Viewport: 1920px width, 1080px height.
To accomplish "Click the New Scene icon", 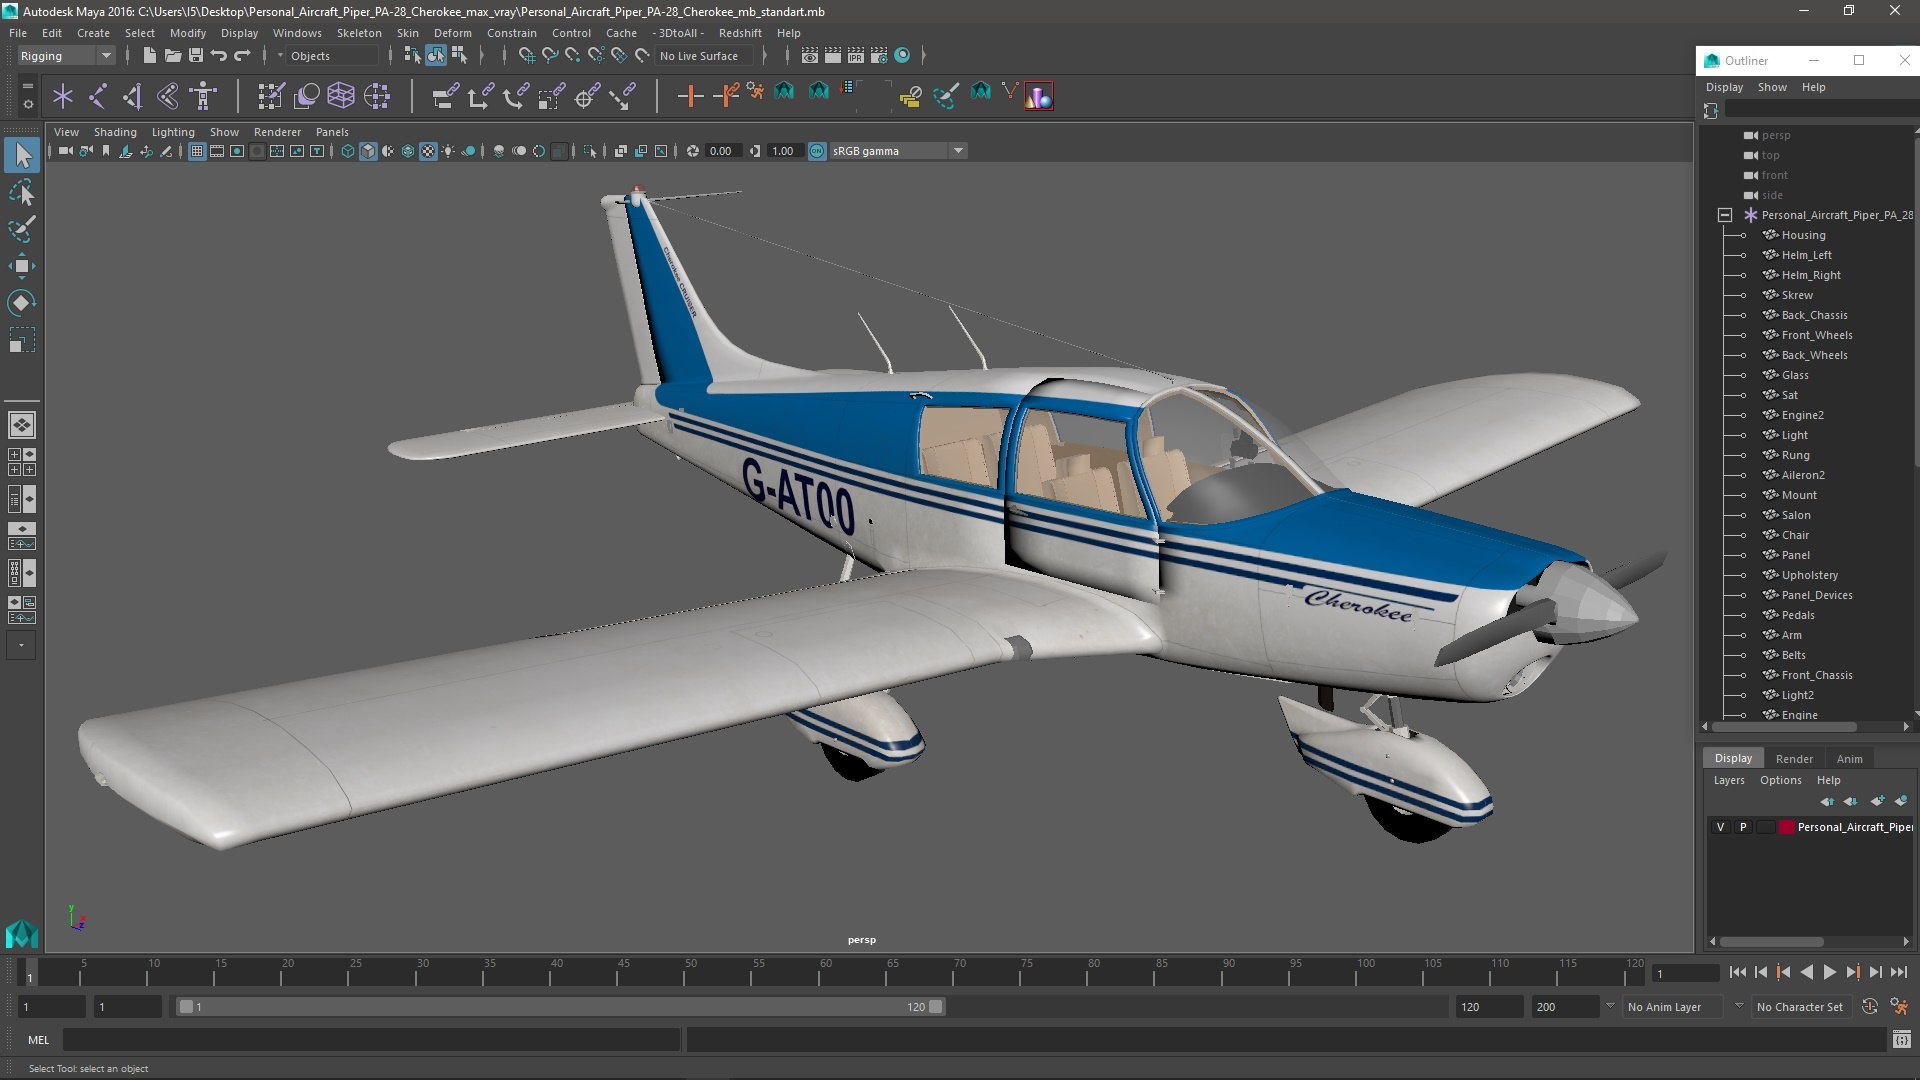I will [149, 56].
